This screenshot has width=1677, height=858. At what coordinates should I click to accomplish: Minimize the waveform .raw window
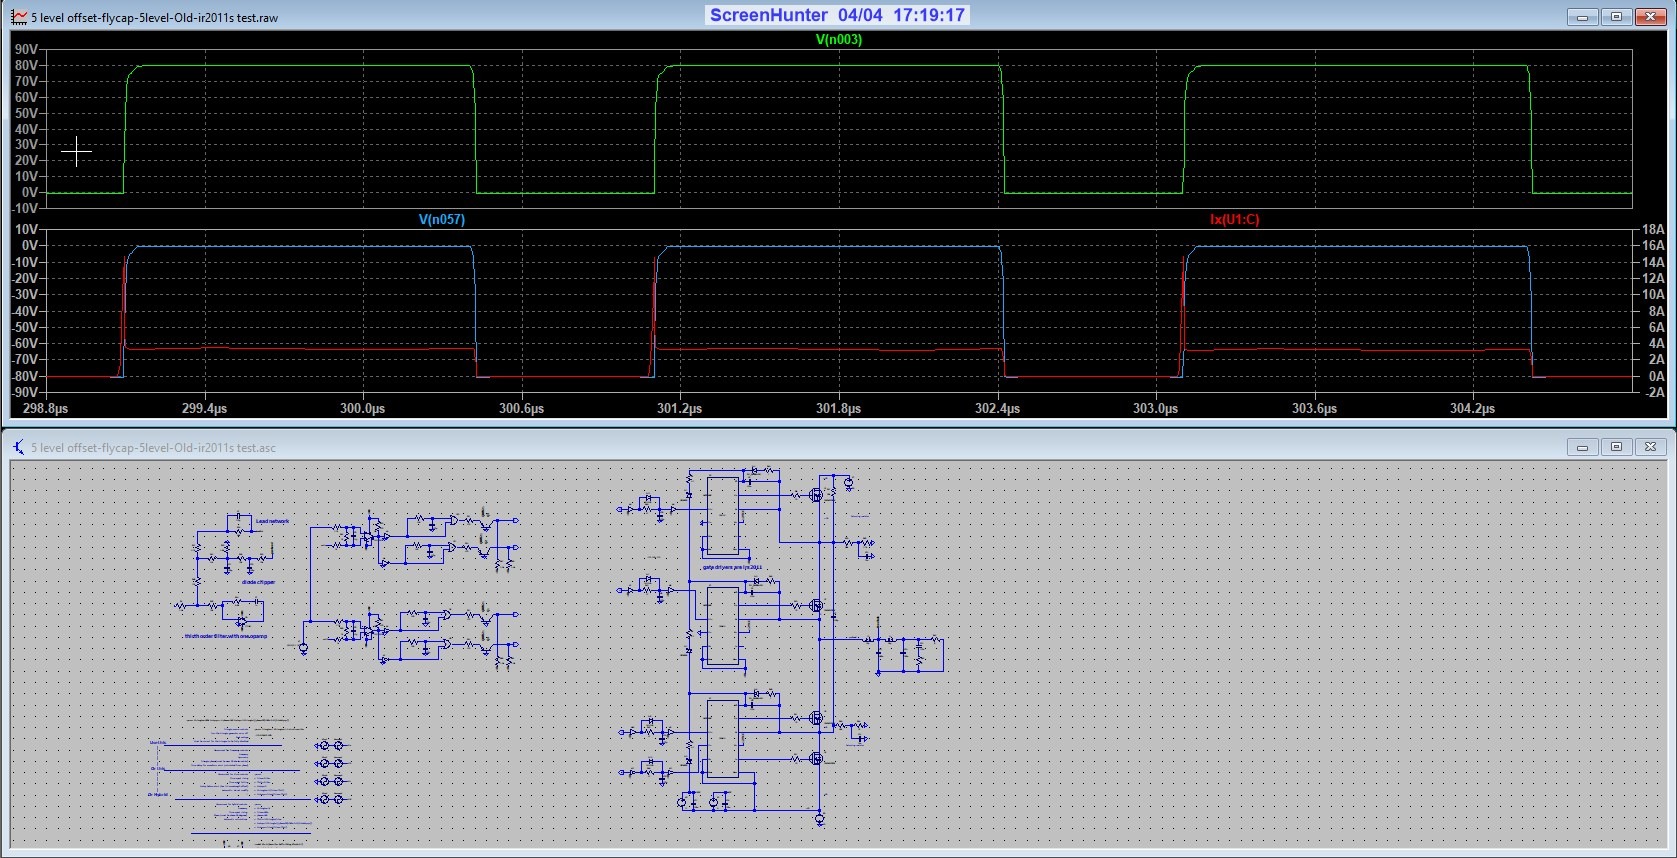tap(1583, 17)
